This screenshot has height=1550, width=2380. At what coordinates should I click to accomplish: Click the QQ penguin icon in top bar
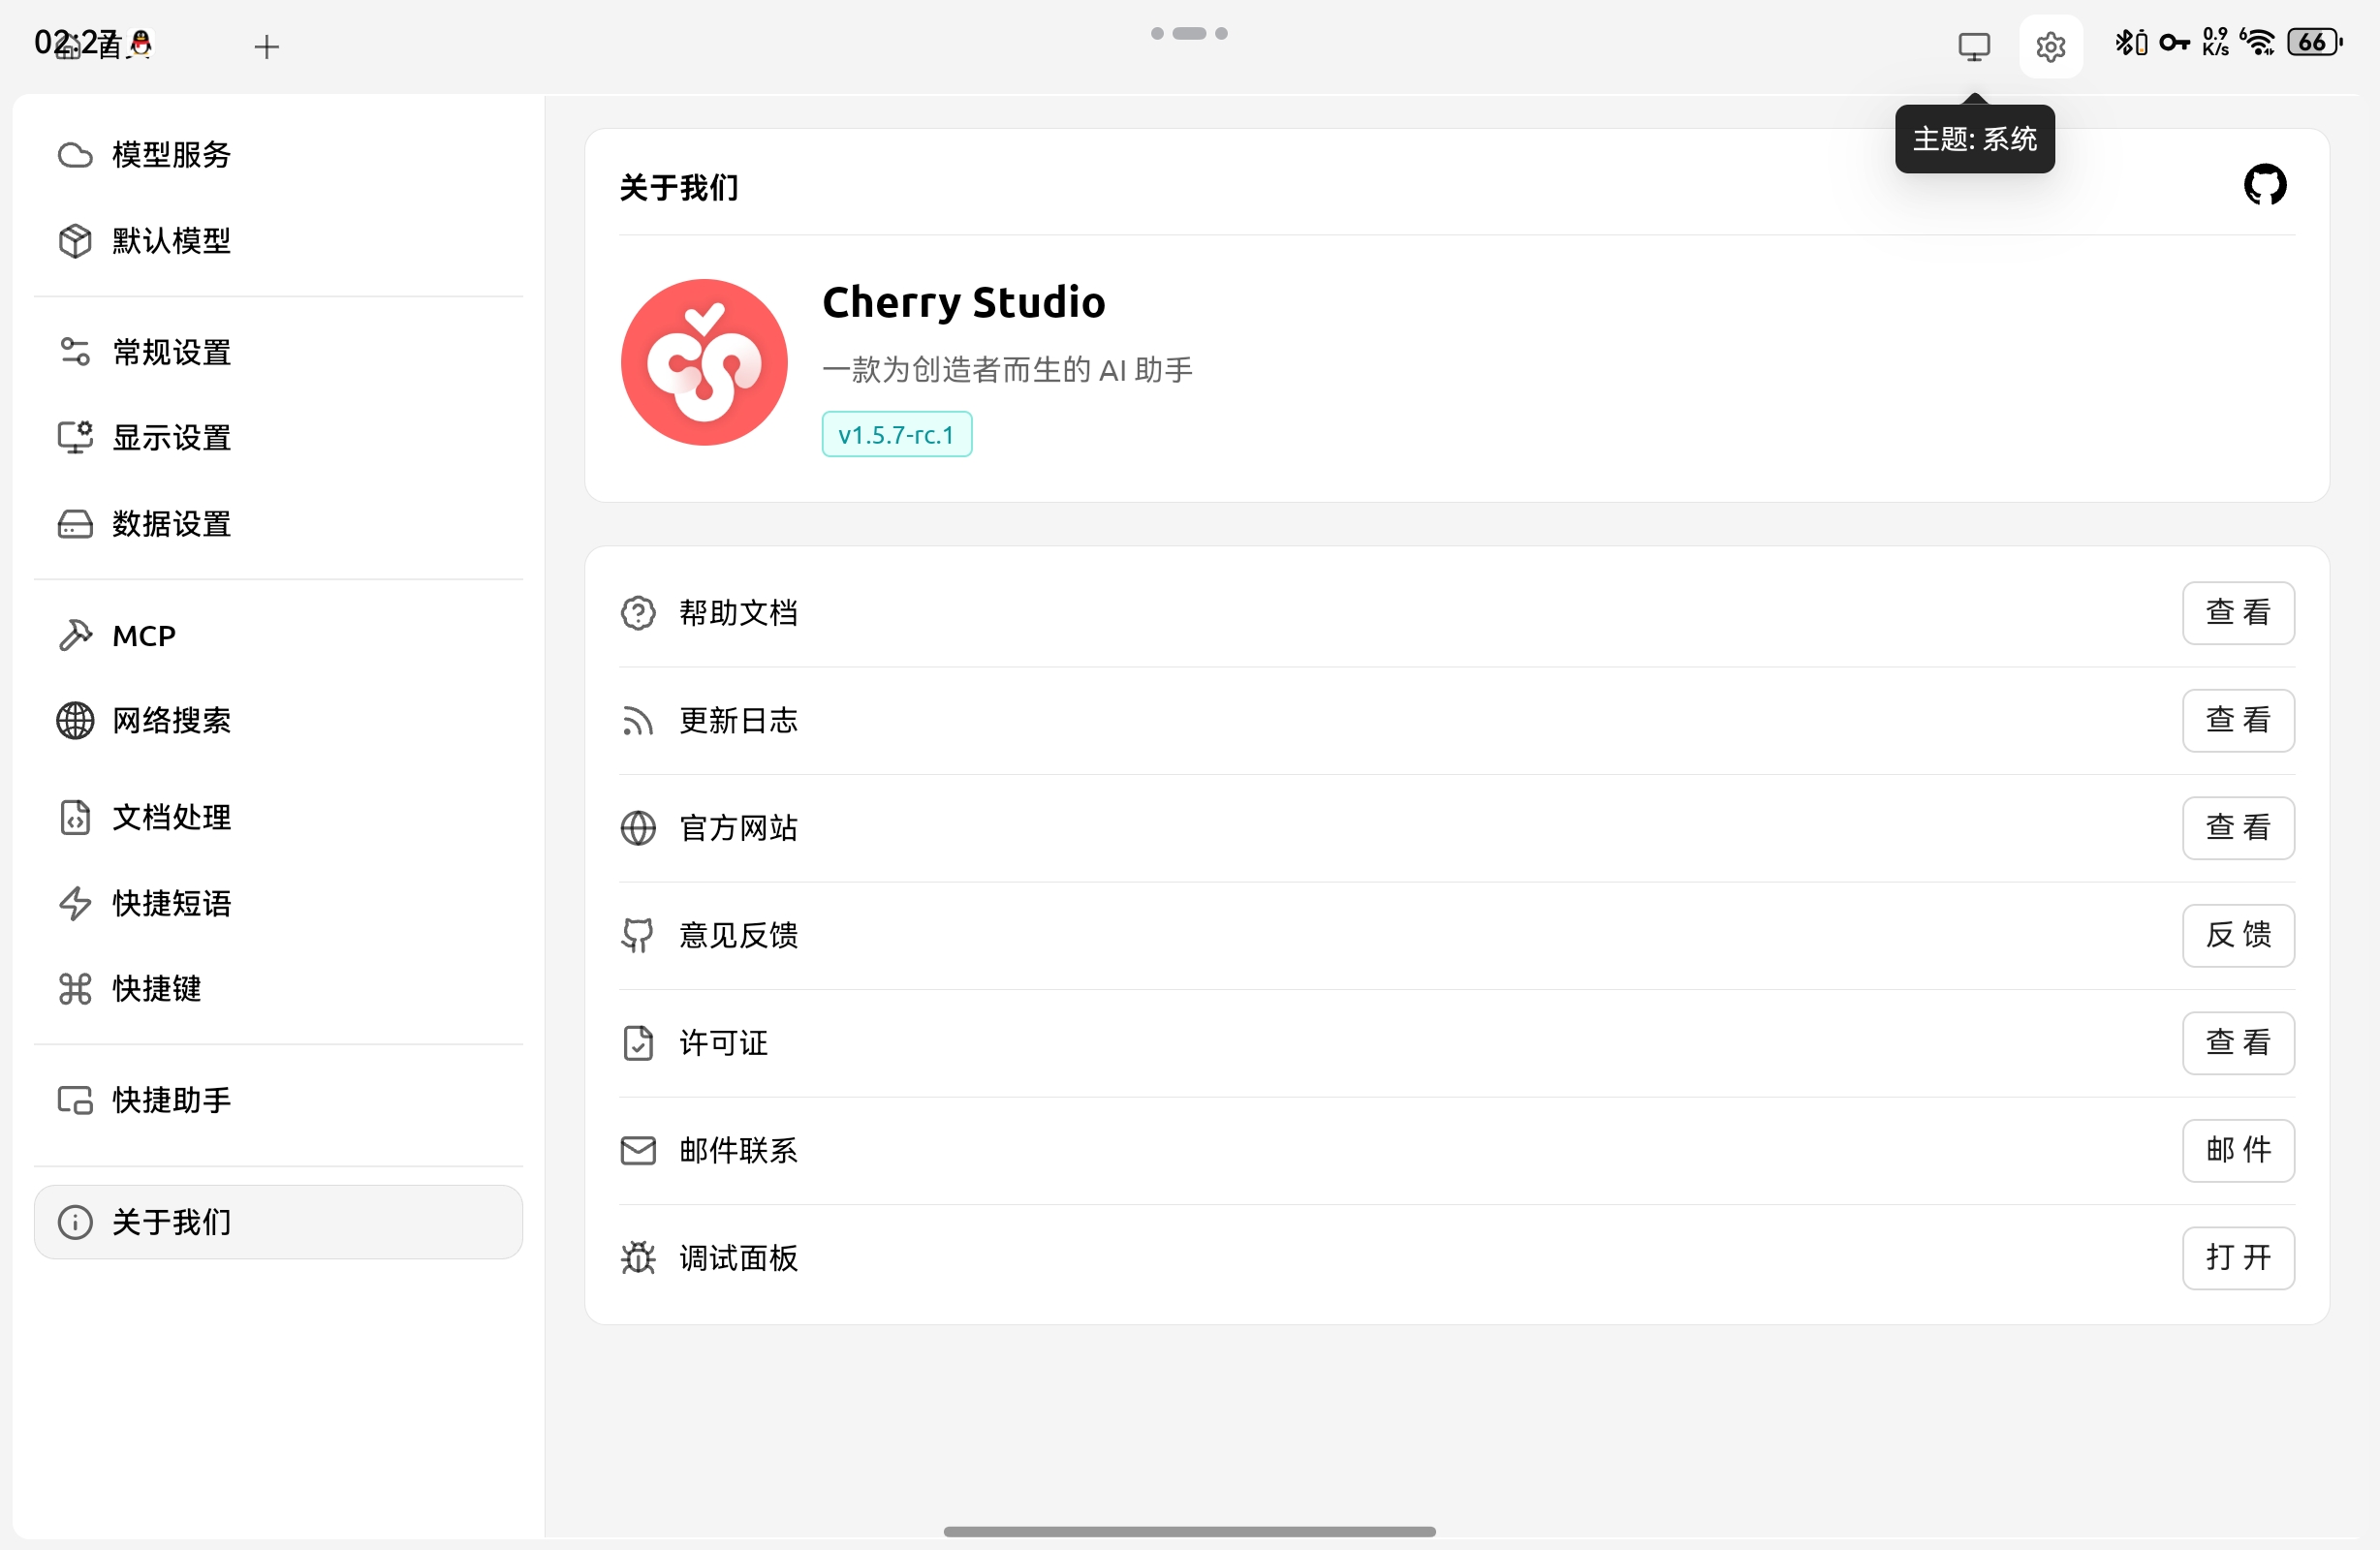point(141,43)
